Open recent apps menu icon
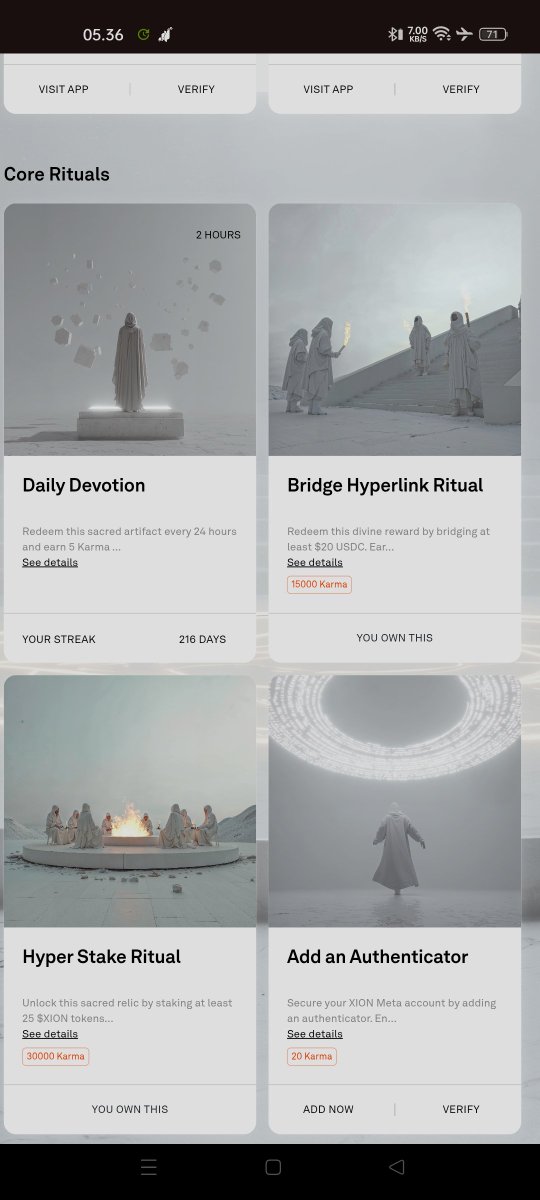This screenshot has width=540, height=1200. pos(149,1167)
